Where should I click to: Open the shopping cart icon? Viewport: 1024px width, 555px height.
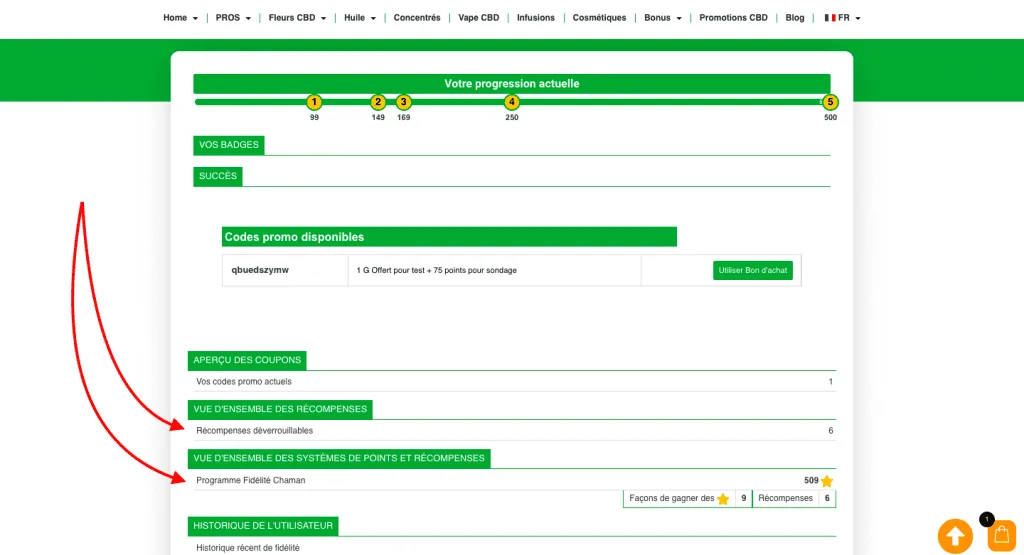pos(1001,536)
